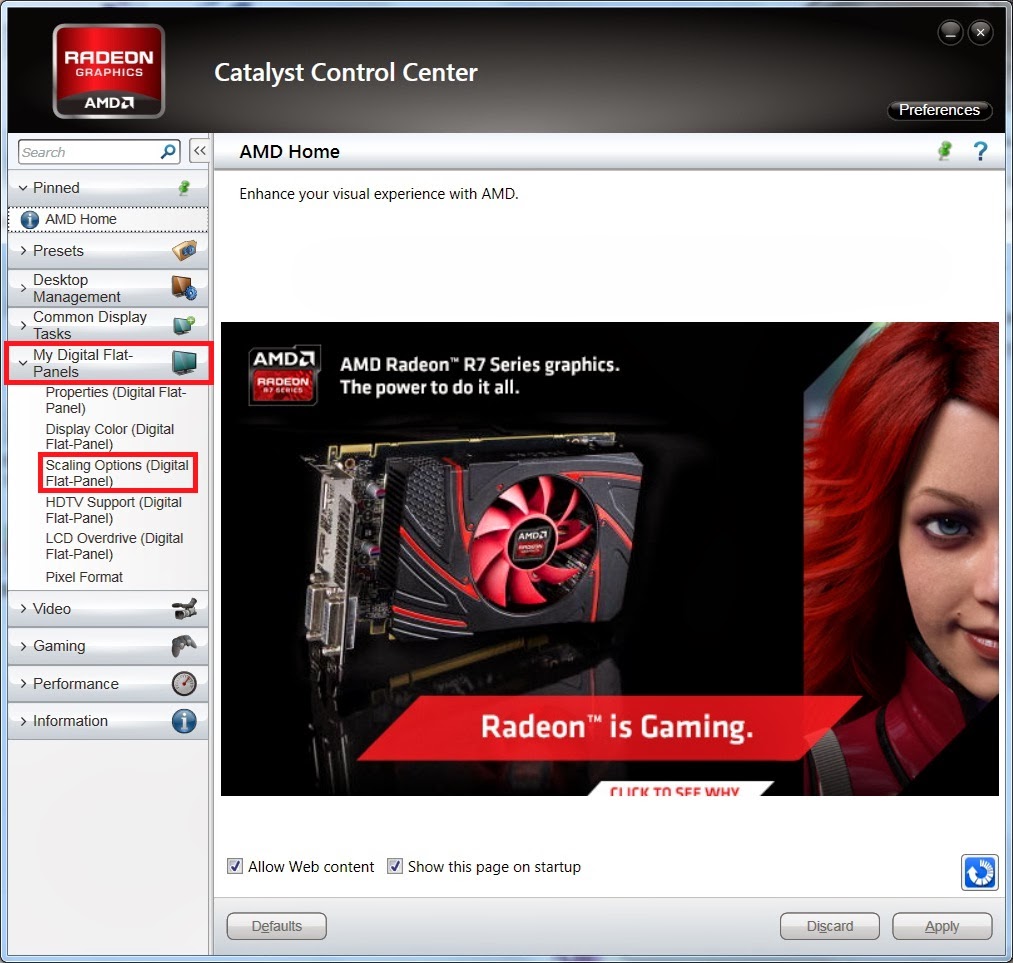Toggle Show this page on startup checkbox
1013x963 pixels.
(395, 866)
